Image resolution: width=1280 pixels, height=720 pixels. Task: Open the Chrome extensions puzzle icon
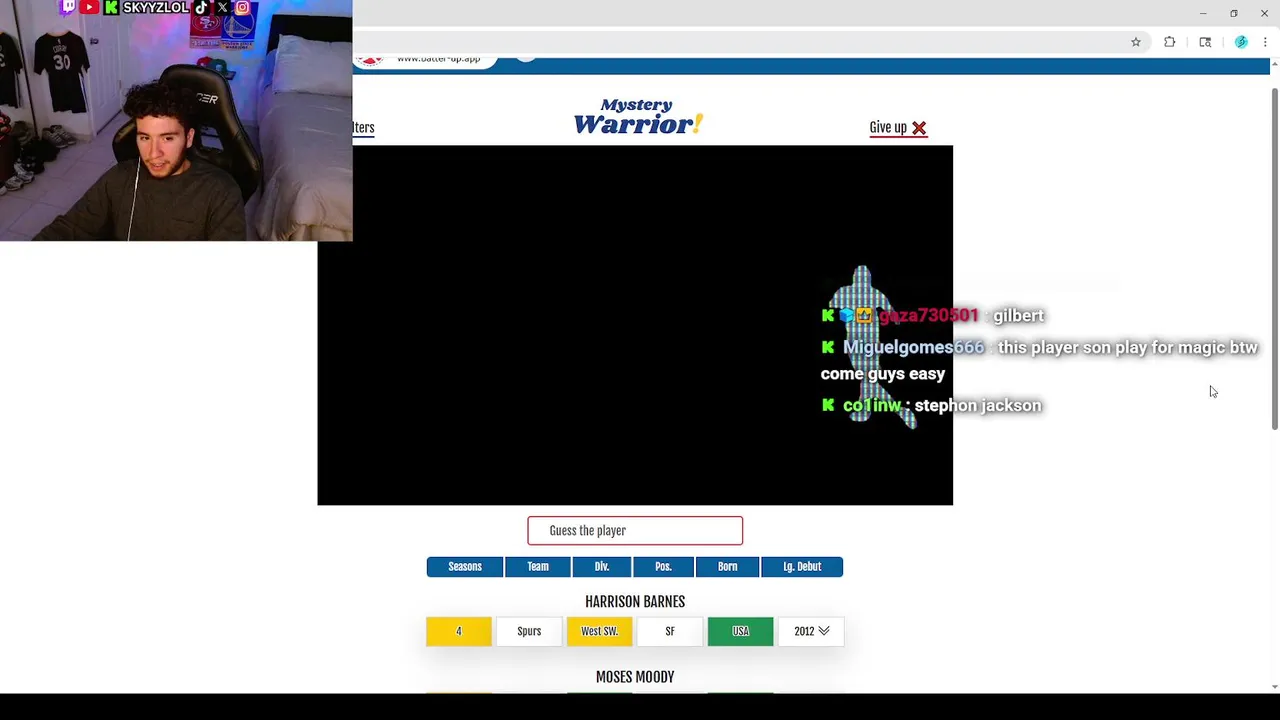1169,42
